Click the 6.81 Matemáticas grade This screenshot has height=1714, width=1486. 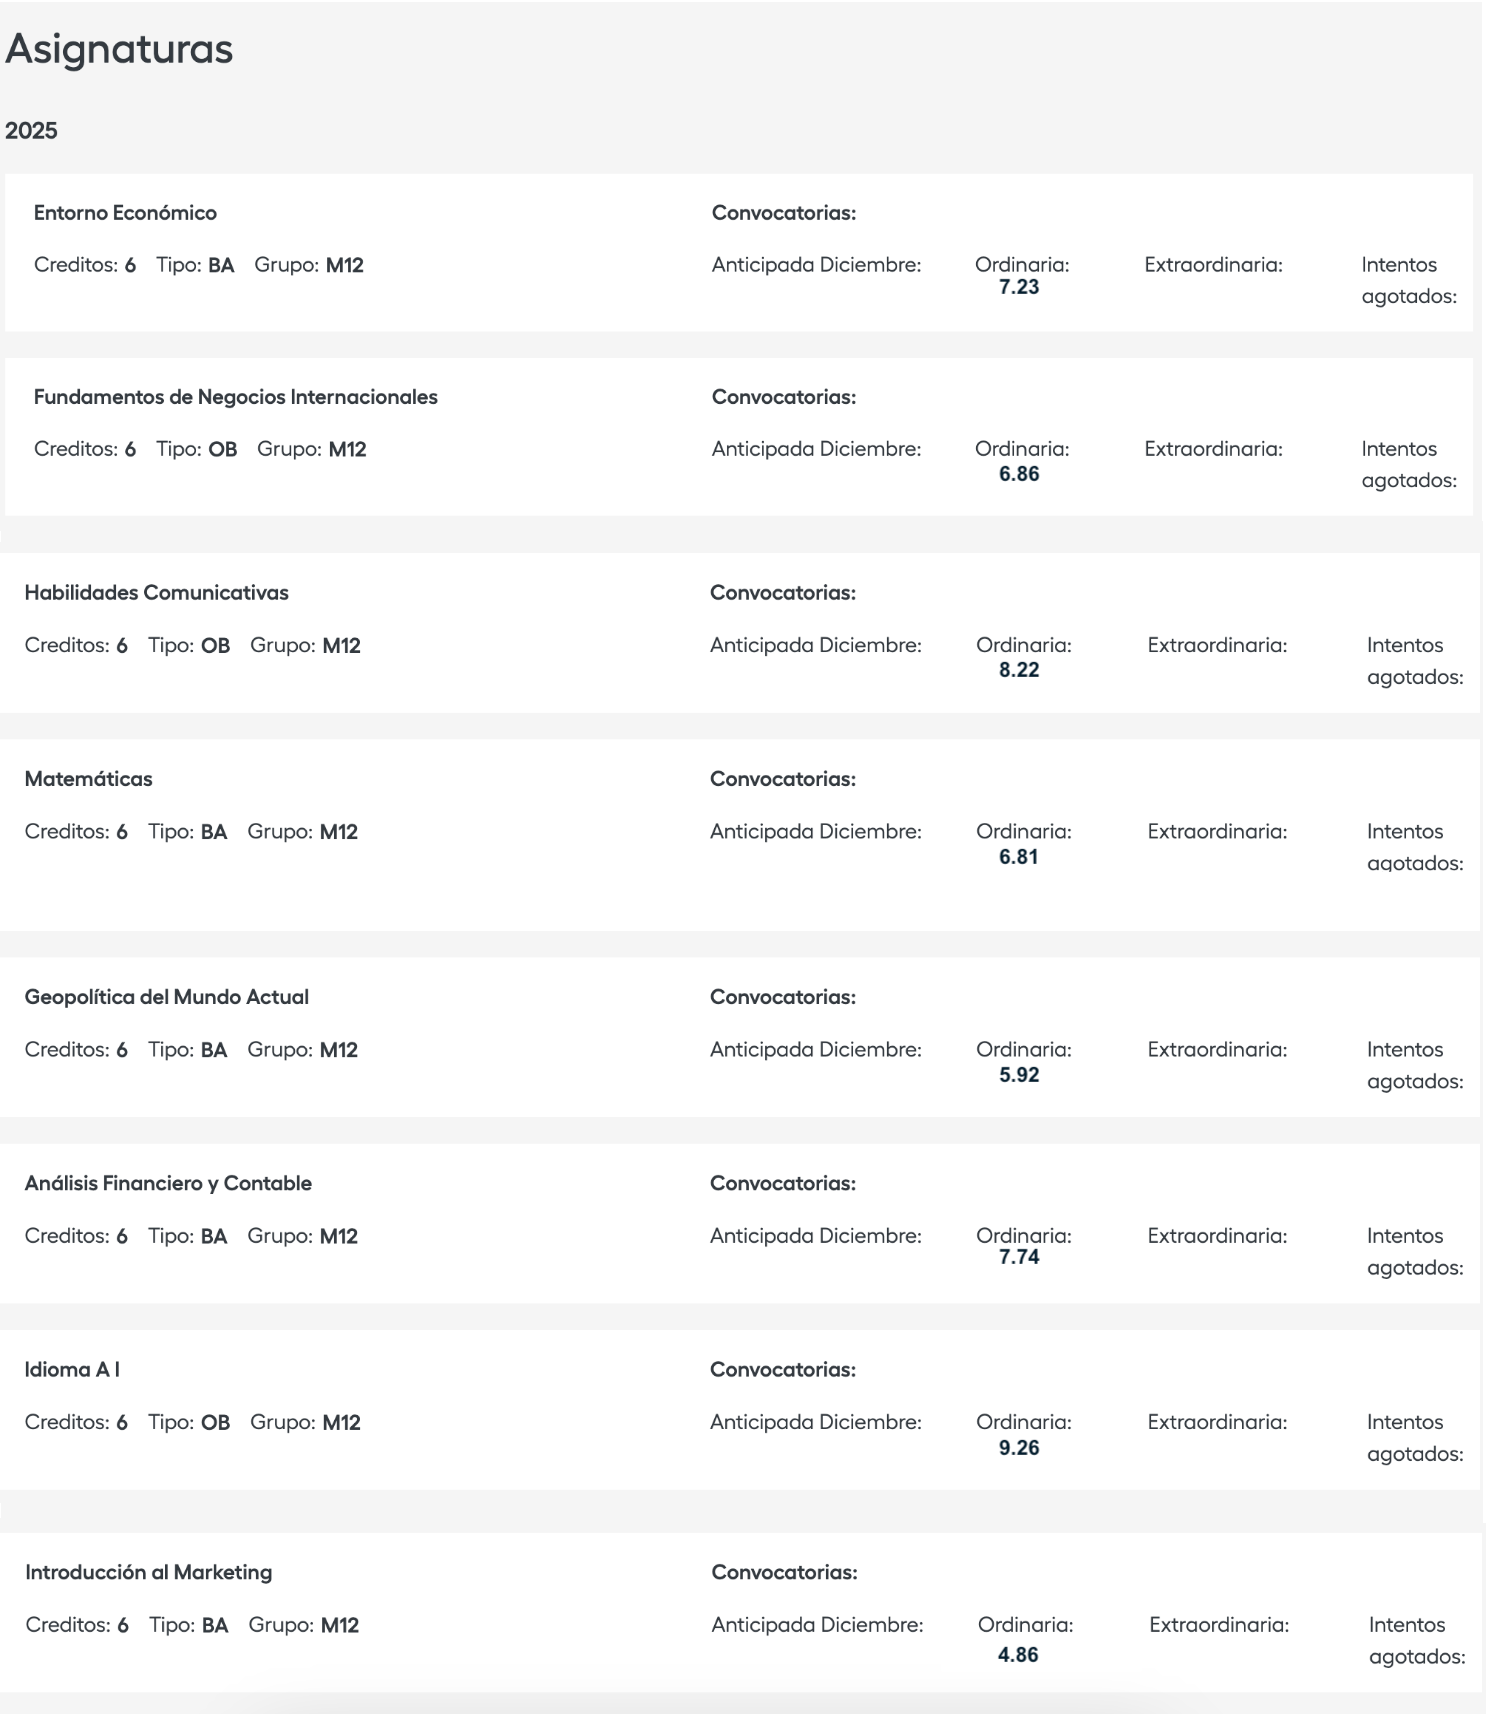[1019, 856]
